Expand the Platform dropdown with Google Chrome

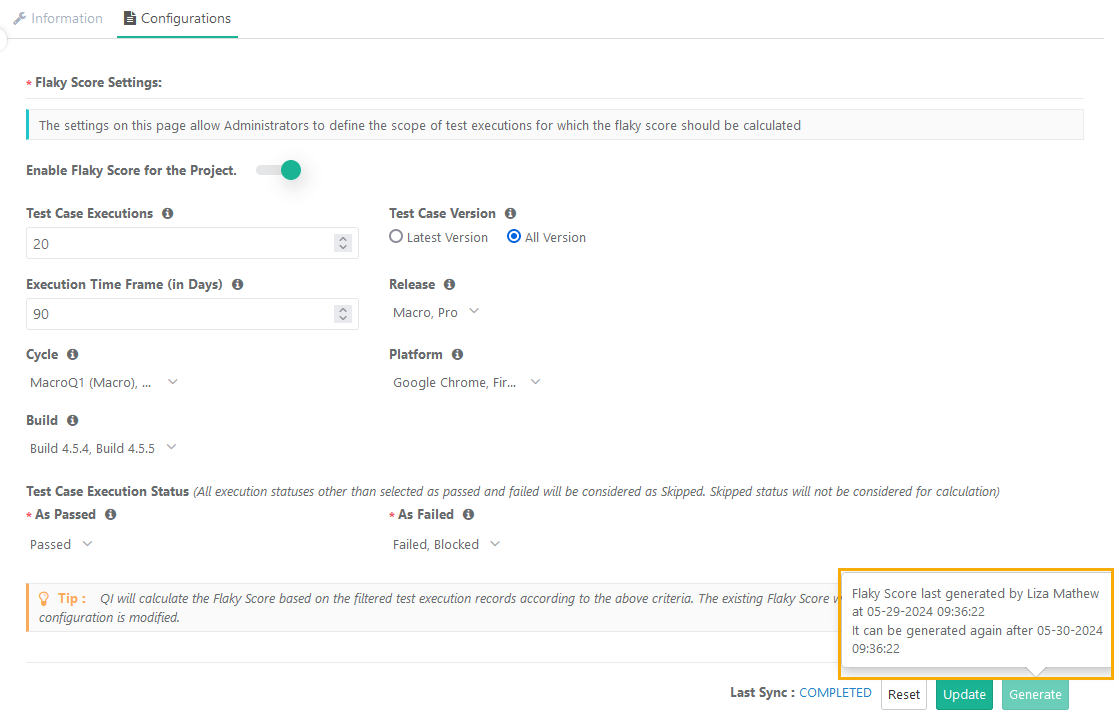coord(466,382)
